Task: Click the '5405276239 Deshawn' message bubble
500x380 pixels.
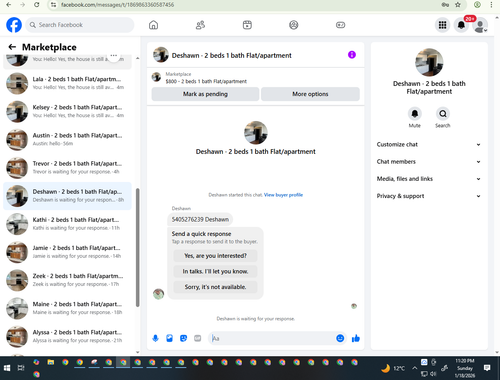Action: click(x=200, y=219)
